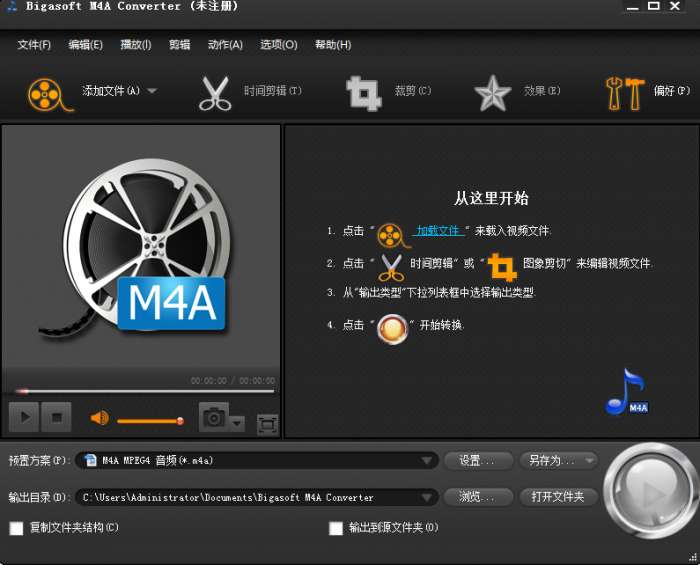Click the Effect star toolbar icon
Screen dimensions: 700x565
click(x=492, y=93)
